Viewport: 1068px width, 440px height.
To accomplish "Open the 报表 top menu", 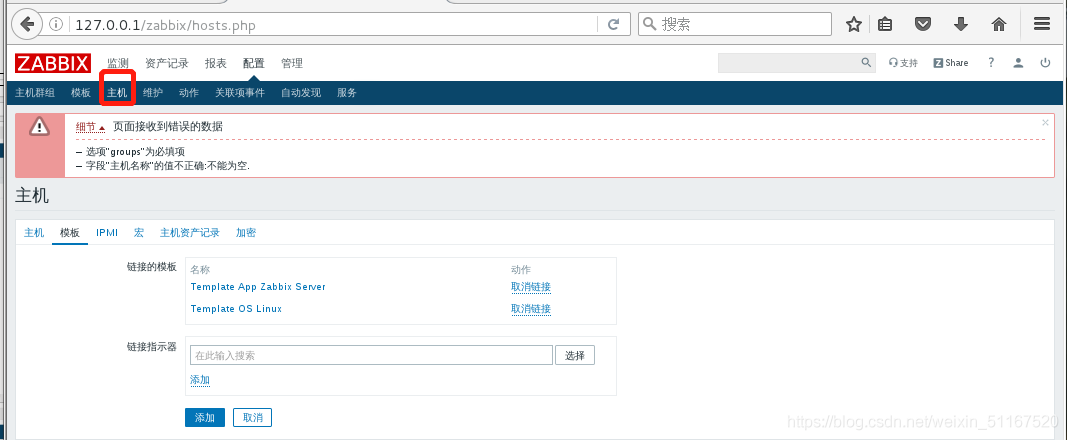I will tap(216, 63).
